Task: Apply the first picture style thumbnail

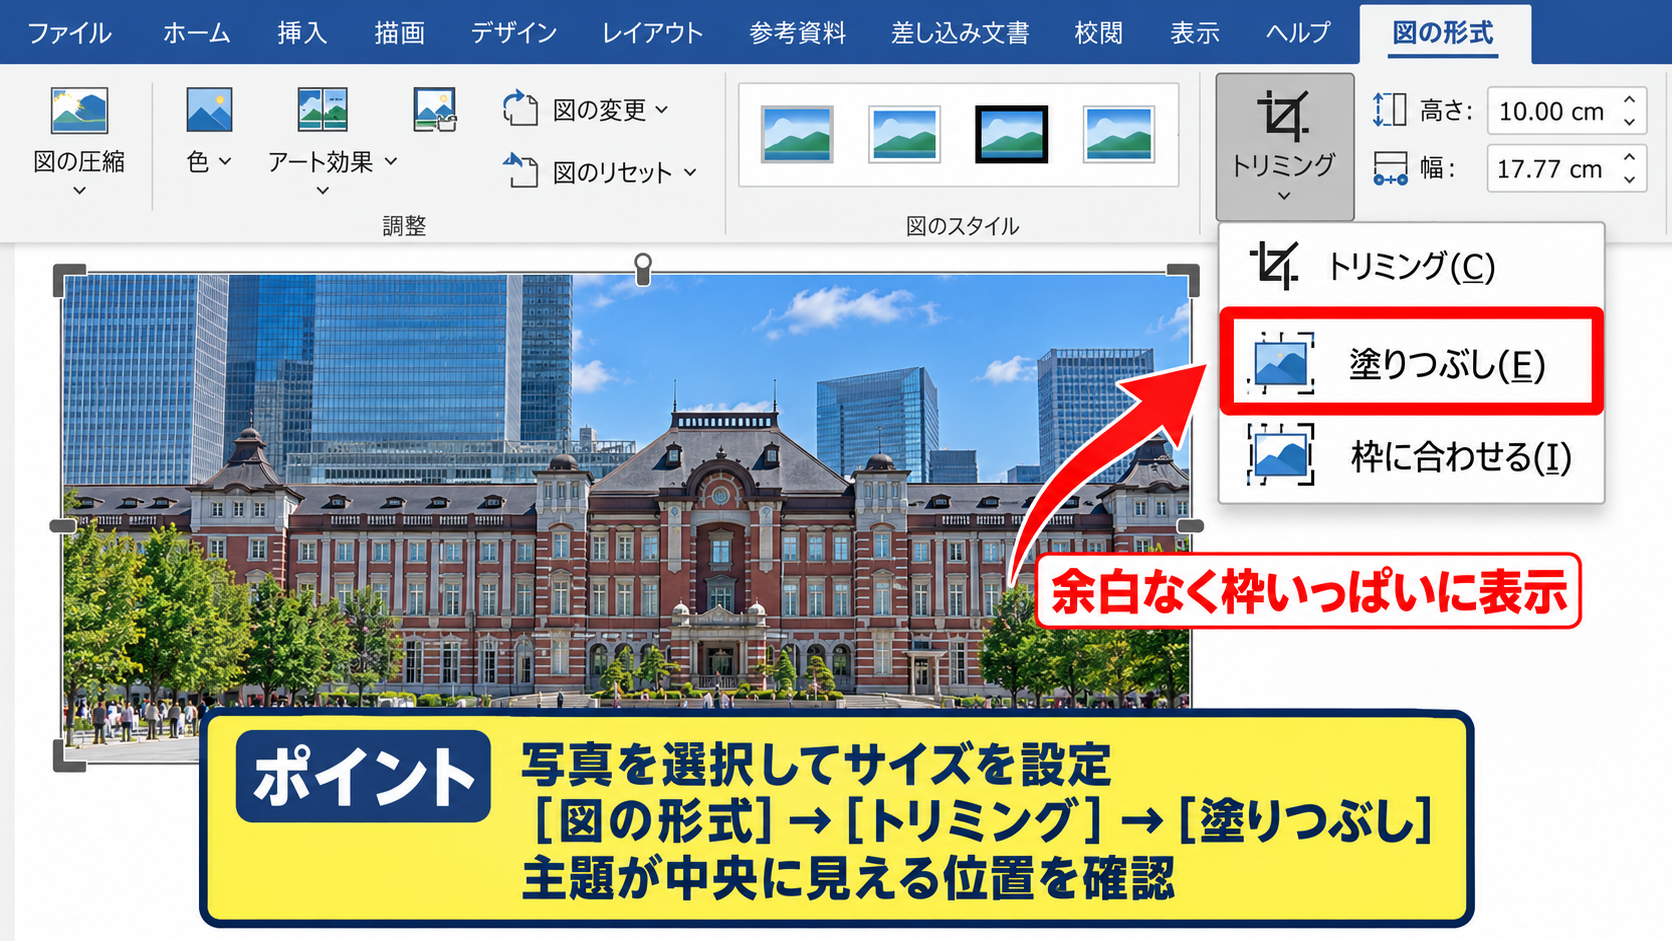Action: point(797,134)
